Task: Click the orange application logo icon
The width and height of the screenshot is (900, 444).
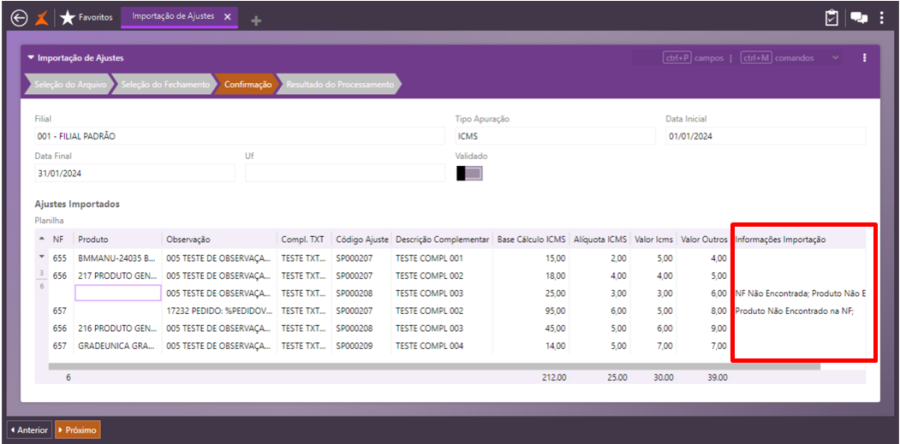Action: click(42, 17)
